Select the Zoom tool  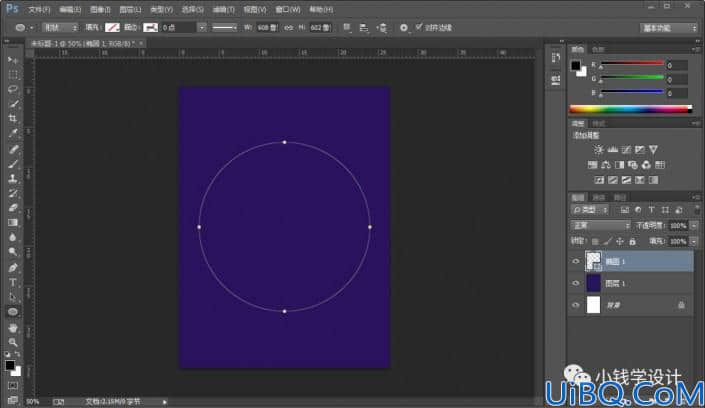[13, 342]
